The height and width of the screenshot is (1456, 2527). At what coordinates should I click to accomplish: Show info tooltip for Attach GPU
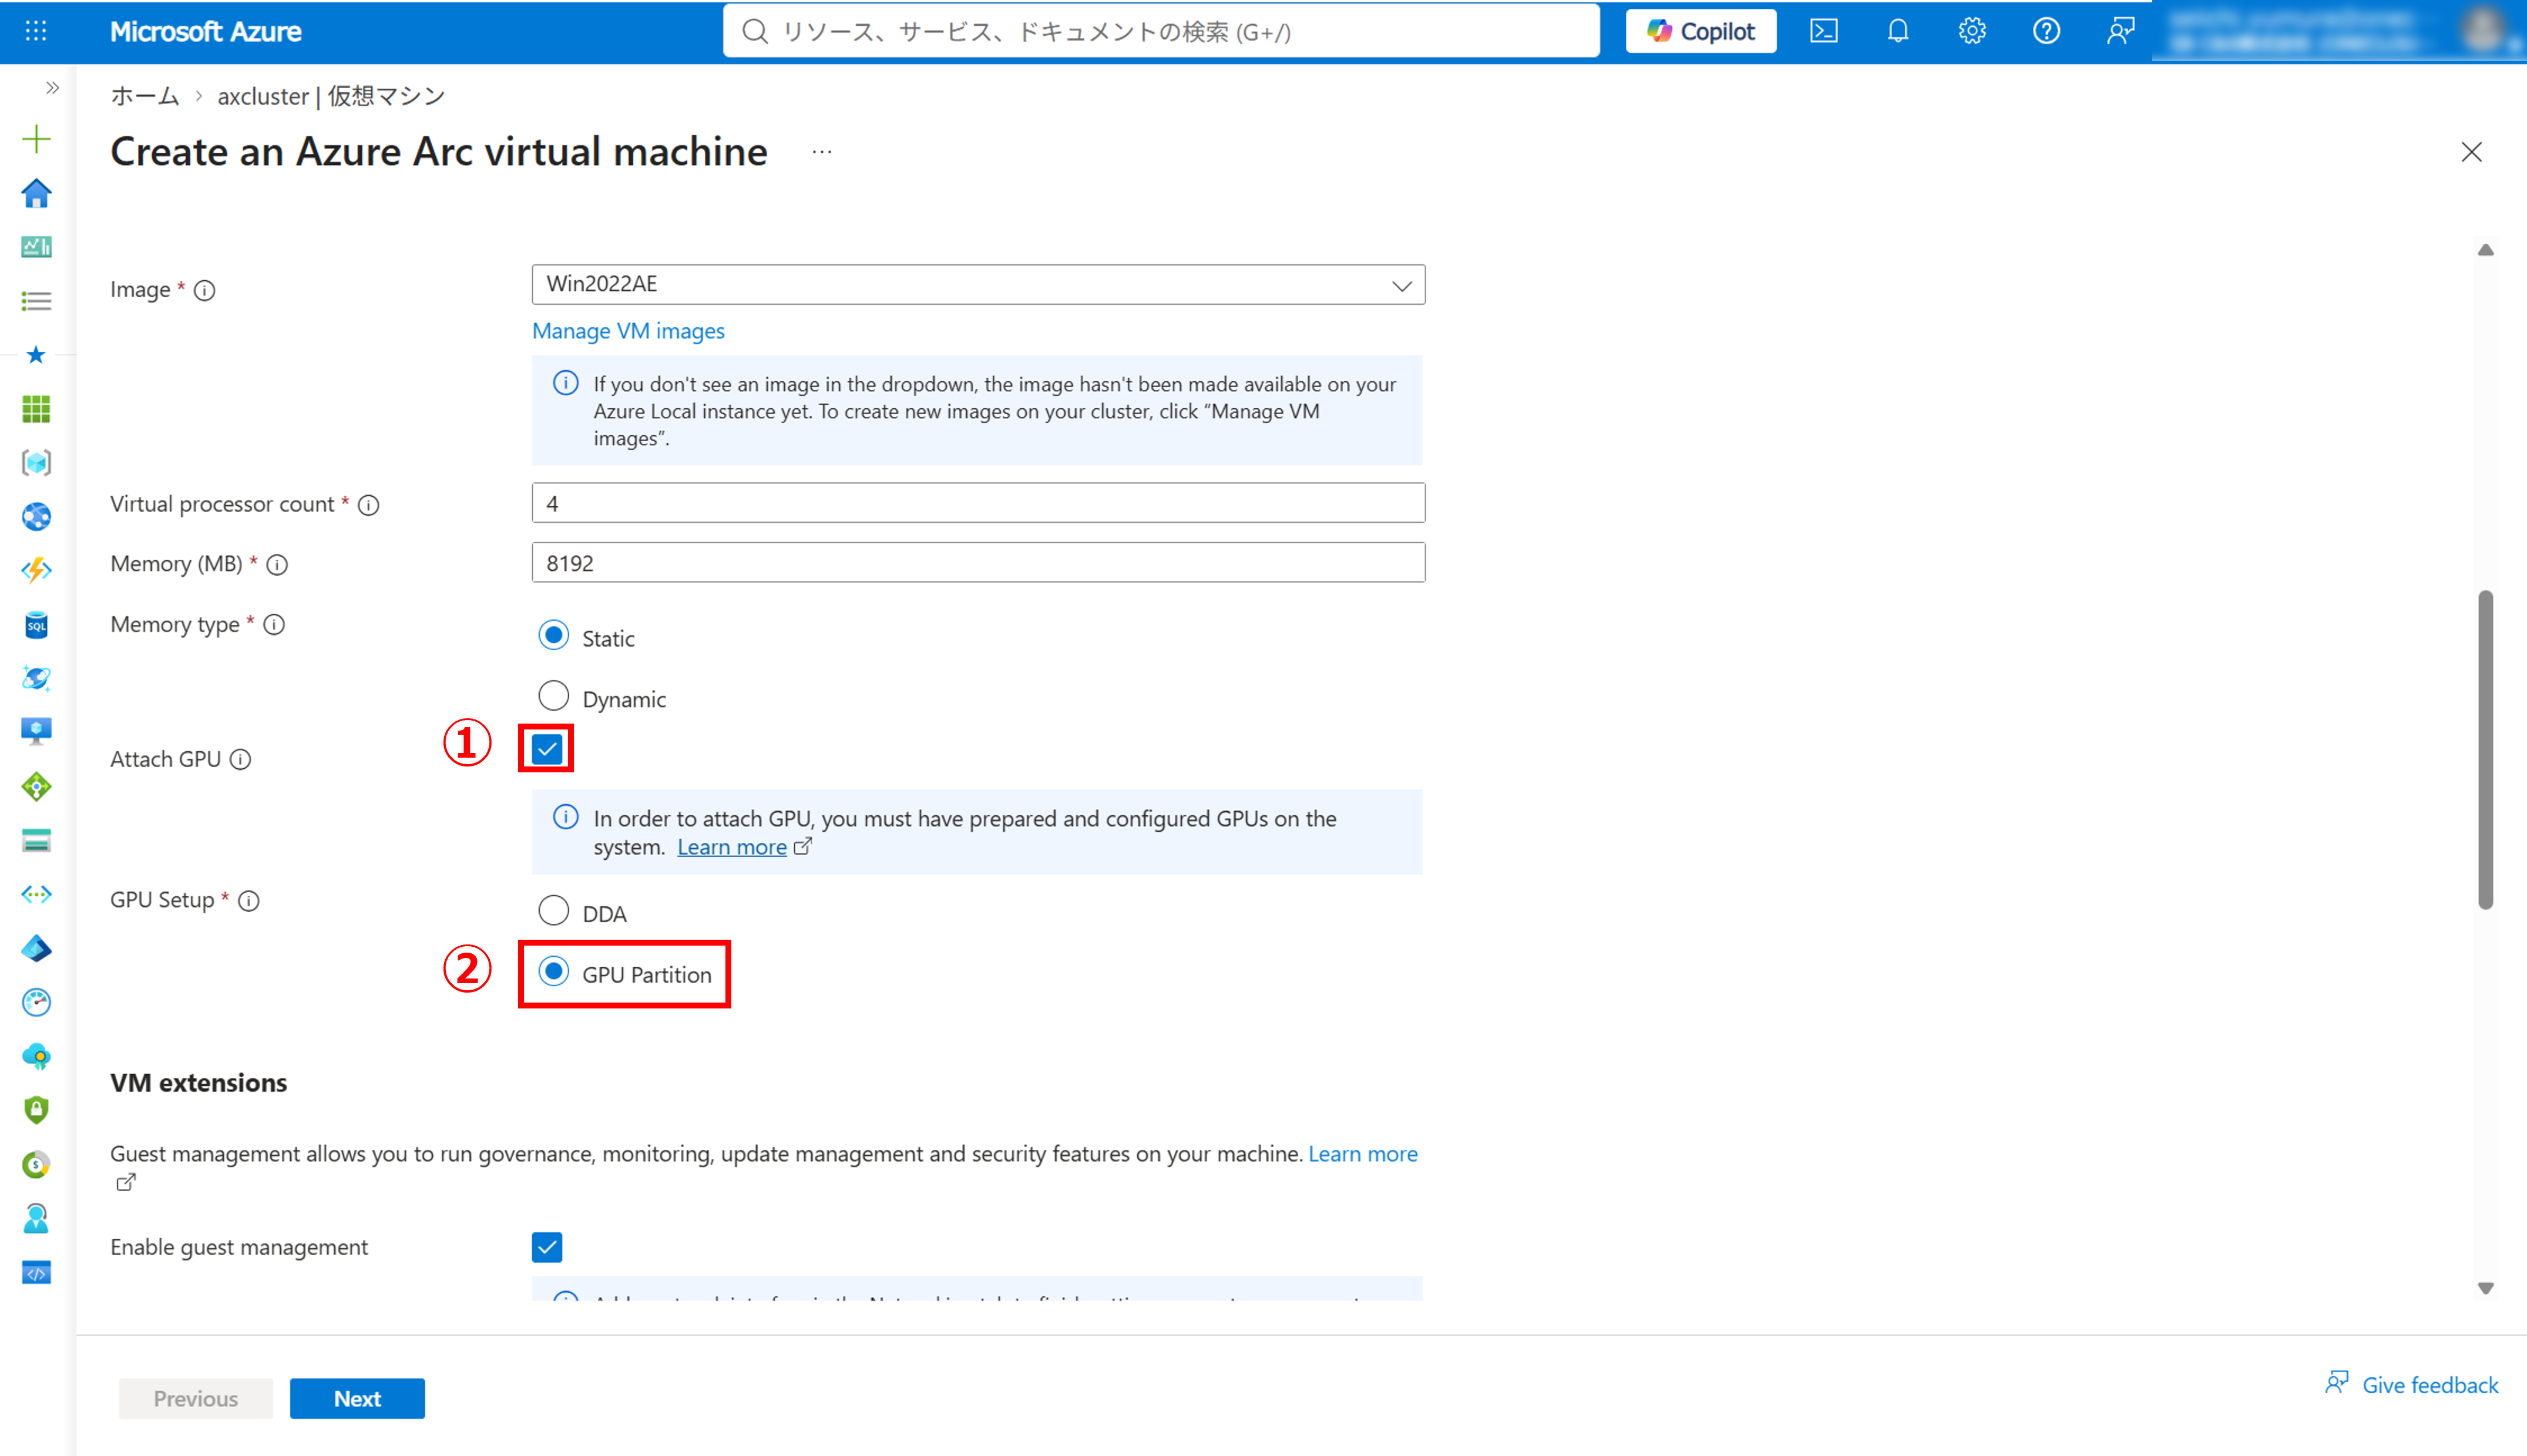click(x=241, y=760)
